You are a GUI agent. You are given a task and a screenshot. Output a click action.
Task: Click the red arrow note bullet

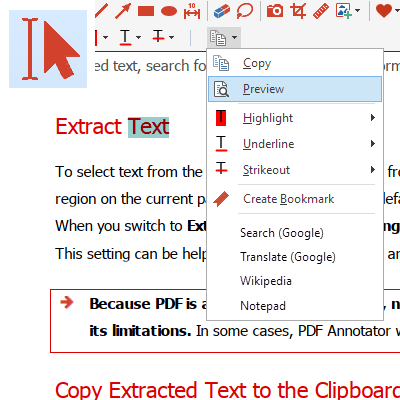pos(67,303)
